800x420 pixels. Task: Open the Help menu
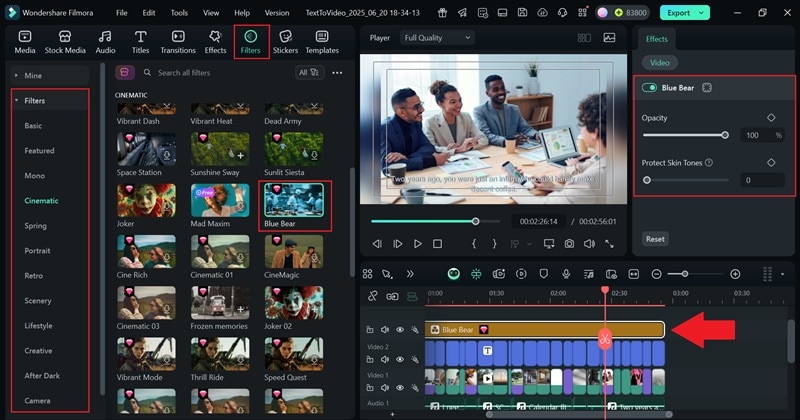[x=242, y=13]
